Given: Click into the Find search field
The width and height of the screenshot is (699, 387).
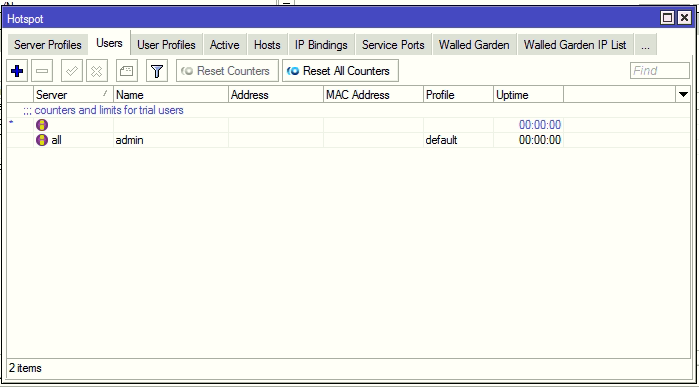Looking at the screenshot, I should click(660, 71).
